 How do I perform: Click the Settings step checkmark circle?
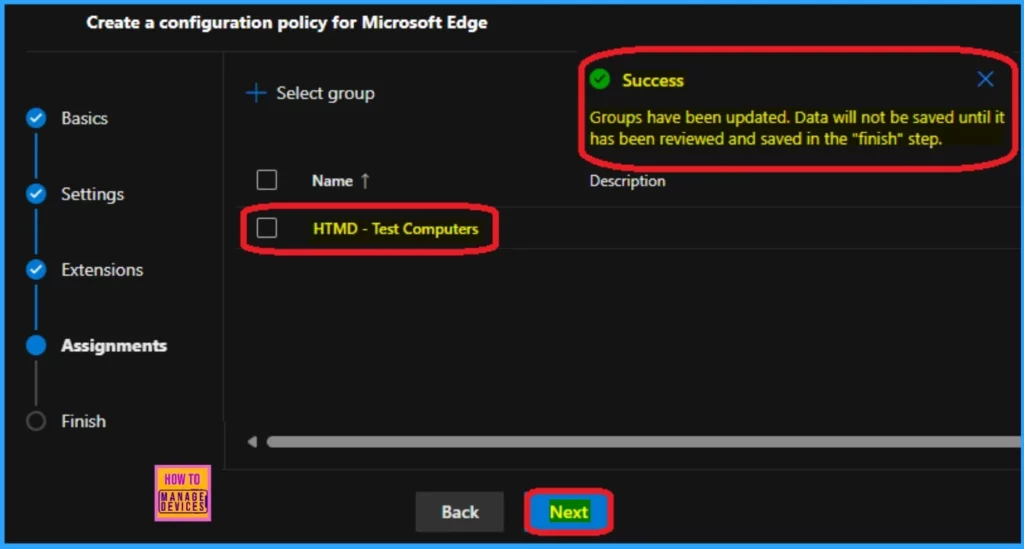click(36, 194)
